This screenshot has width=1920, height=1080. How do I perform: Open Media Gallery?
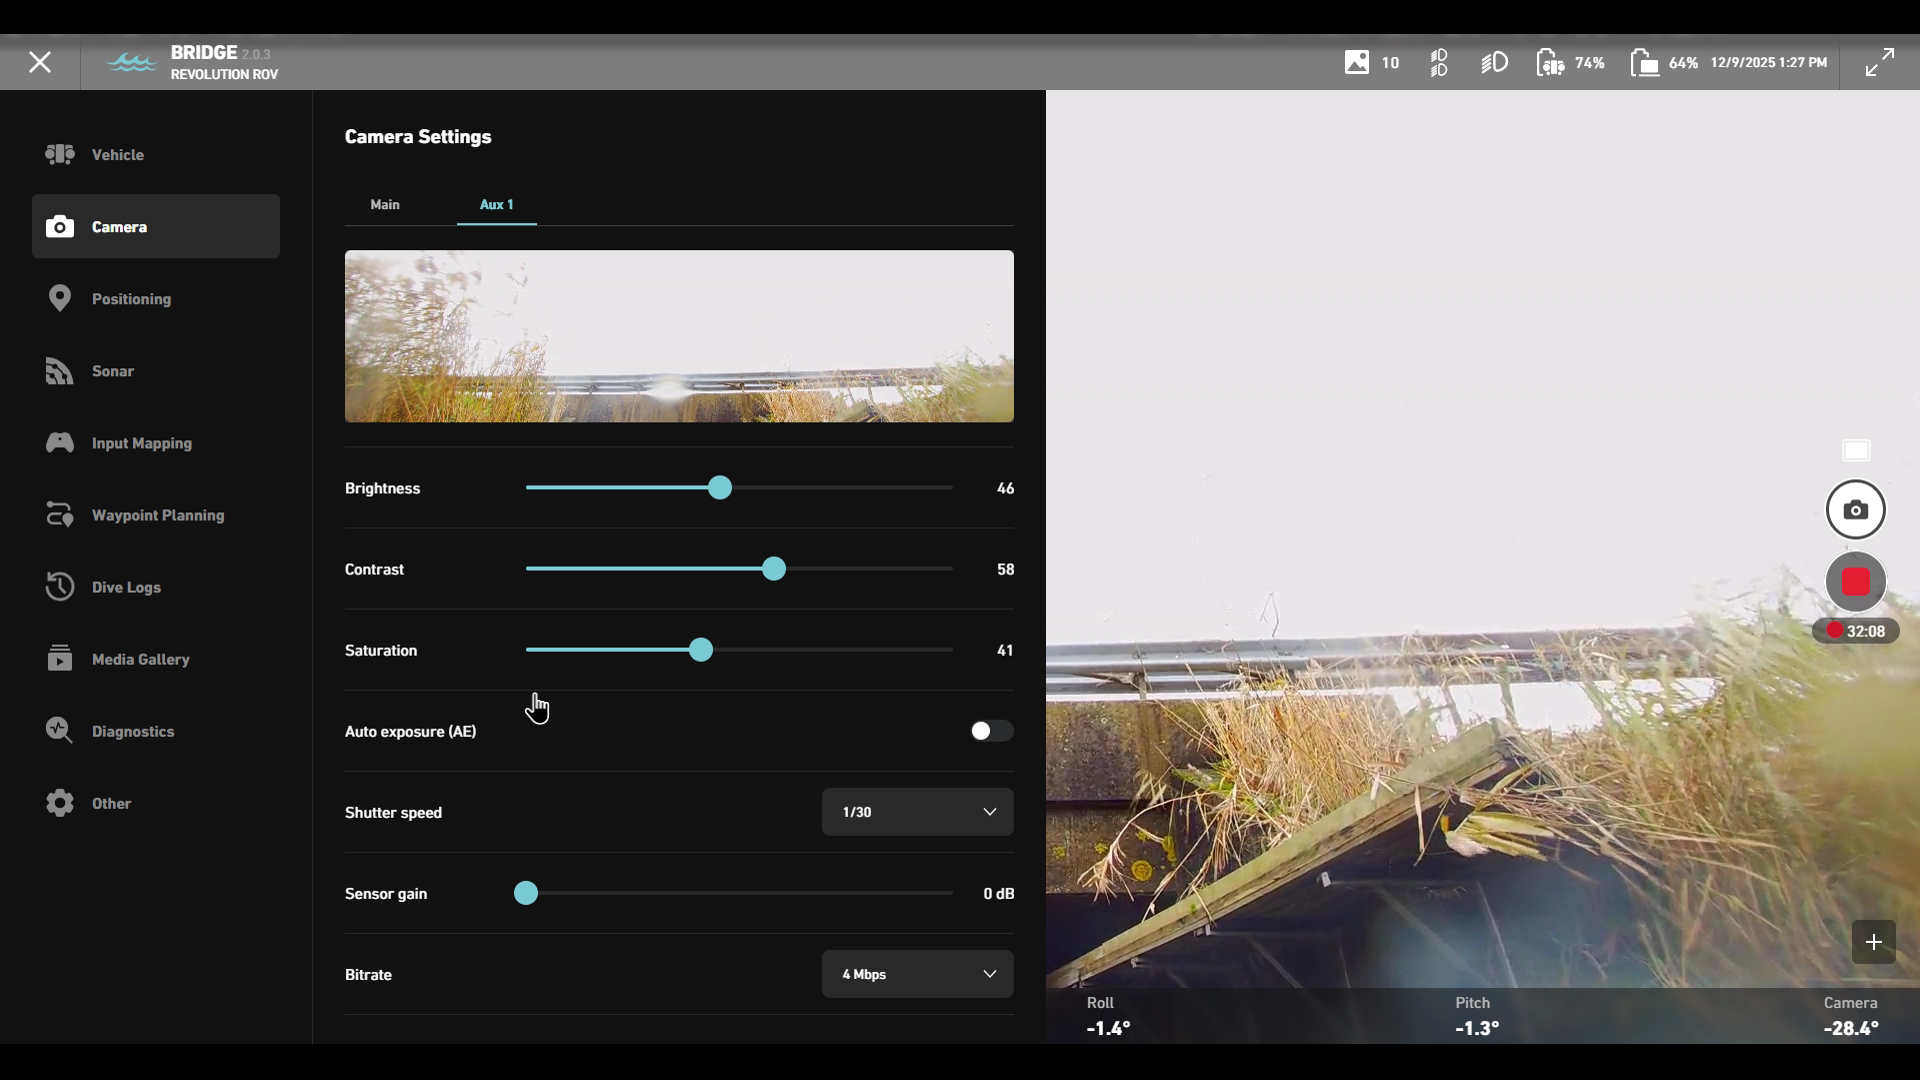coord(140,659)
